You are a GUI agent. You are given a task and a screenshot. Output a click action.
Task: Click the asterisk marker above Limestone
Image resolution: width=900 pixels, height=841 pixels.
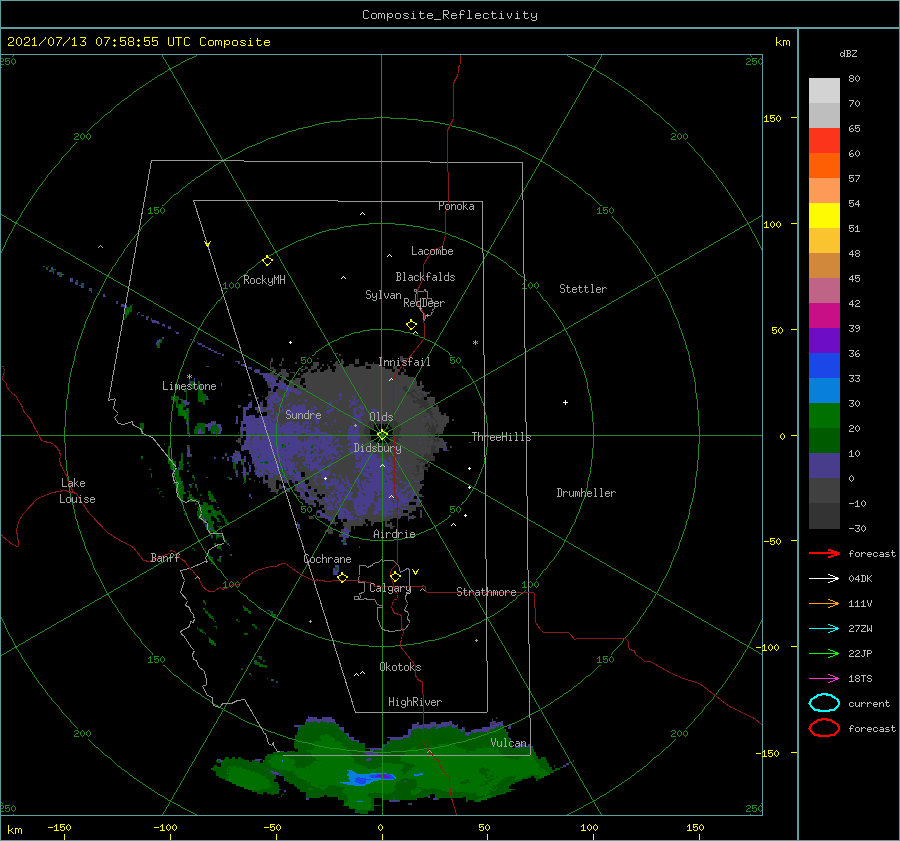(x=189, y=377)
